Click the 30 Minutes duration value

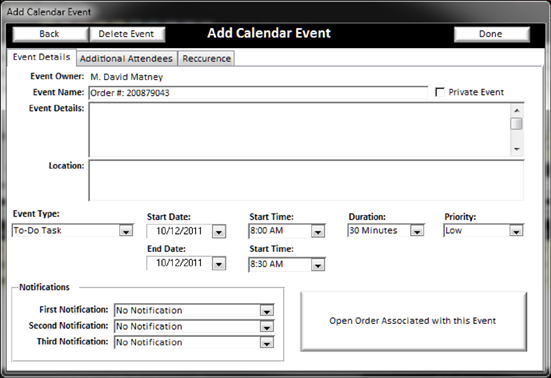pos(373,230)
